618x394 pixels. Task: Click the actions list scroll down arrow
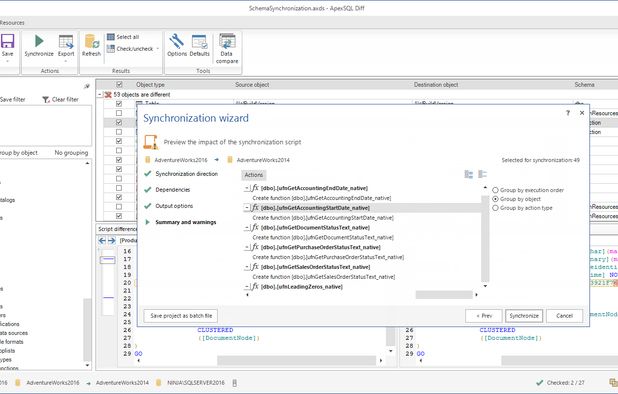485,286
